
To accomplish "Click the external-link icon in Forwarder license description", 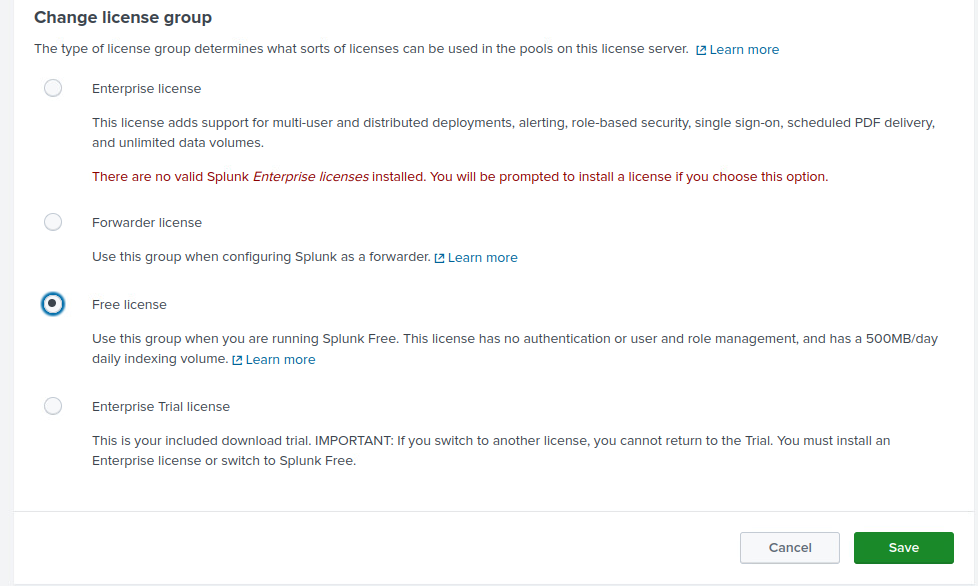I will click(x=439, y=258).
